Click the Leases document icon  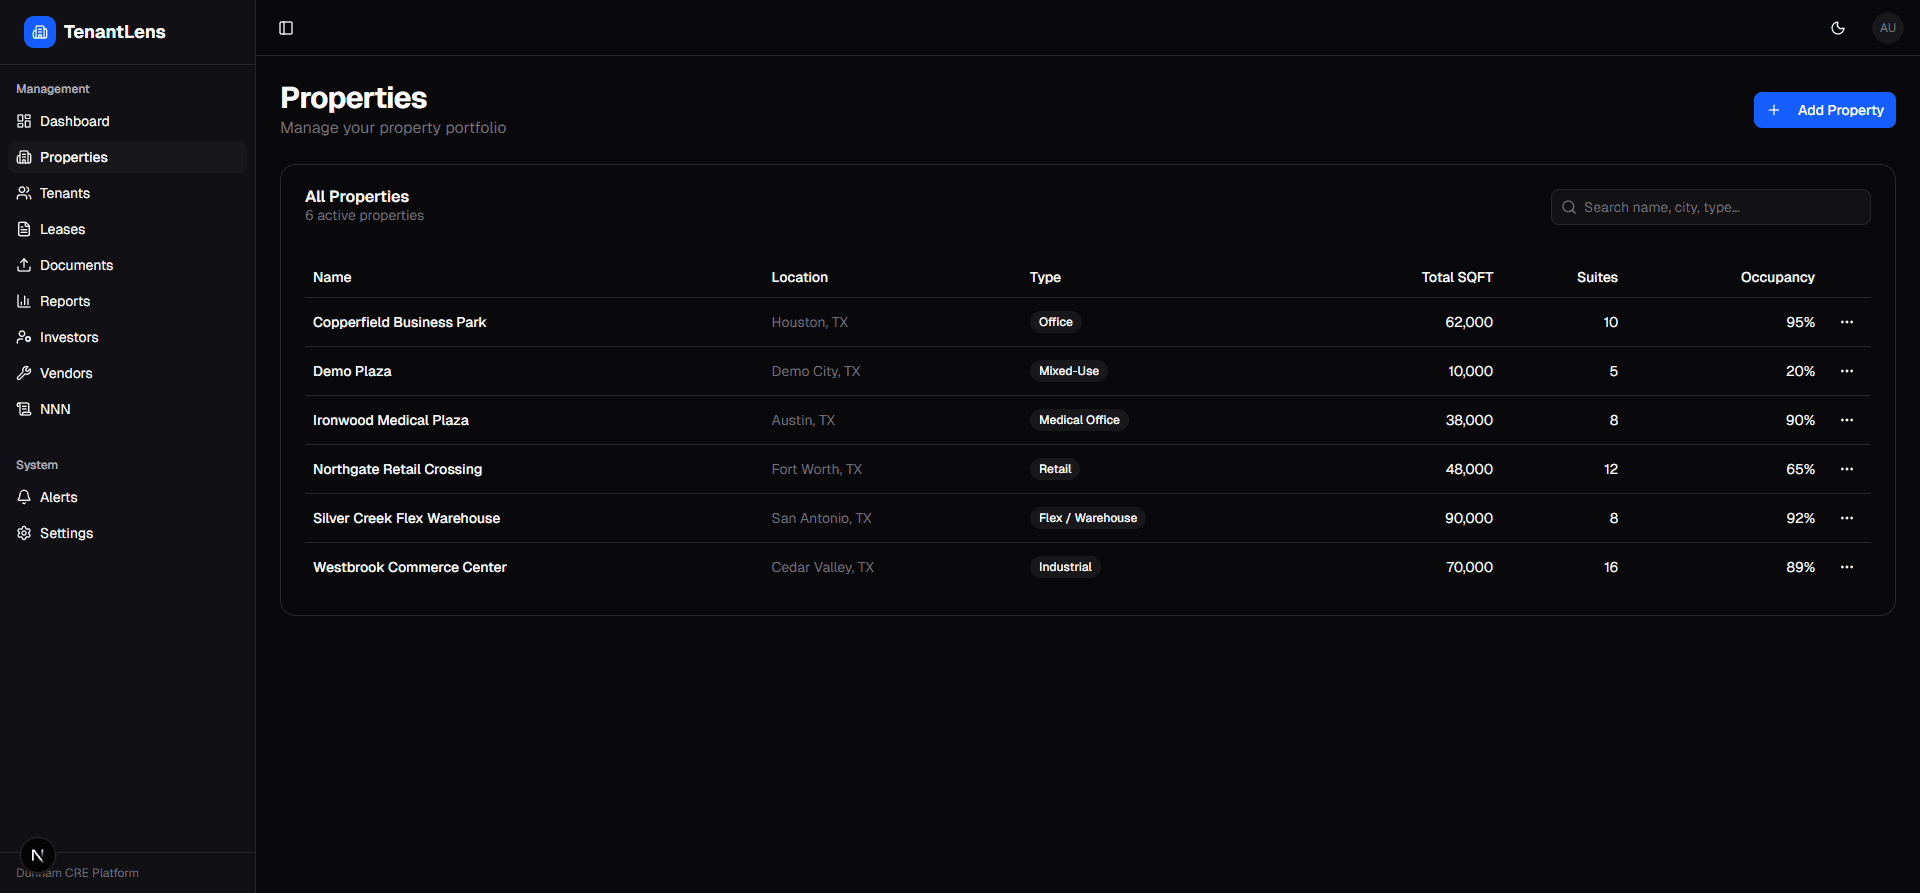24,229
